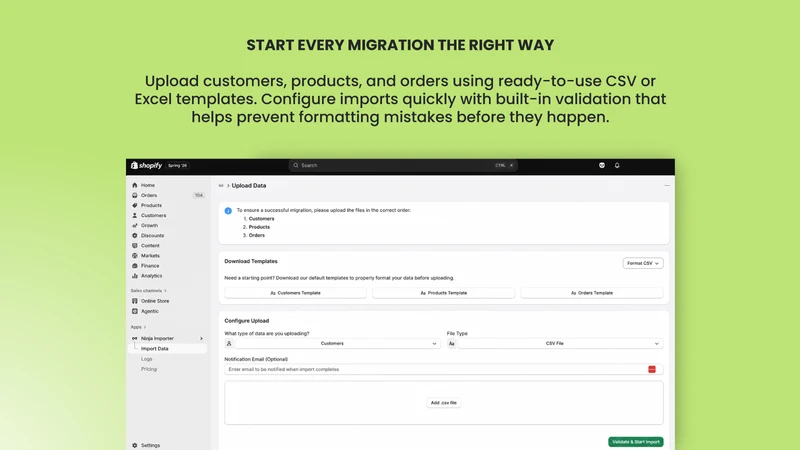
Task: Open Logs under Ninja Importer
Action: (146, 359)
